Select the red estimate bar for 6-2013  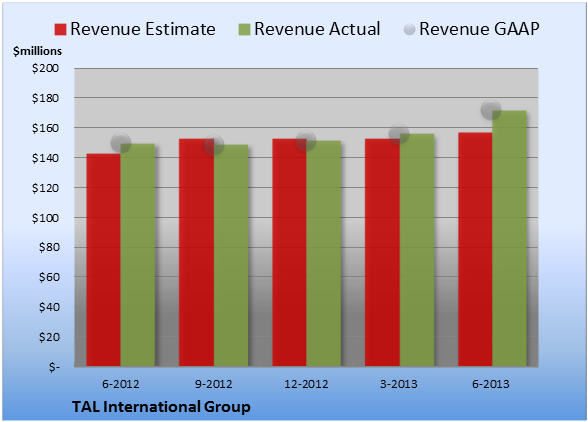pyautogui.click(x=475, y=249)
